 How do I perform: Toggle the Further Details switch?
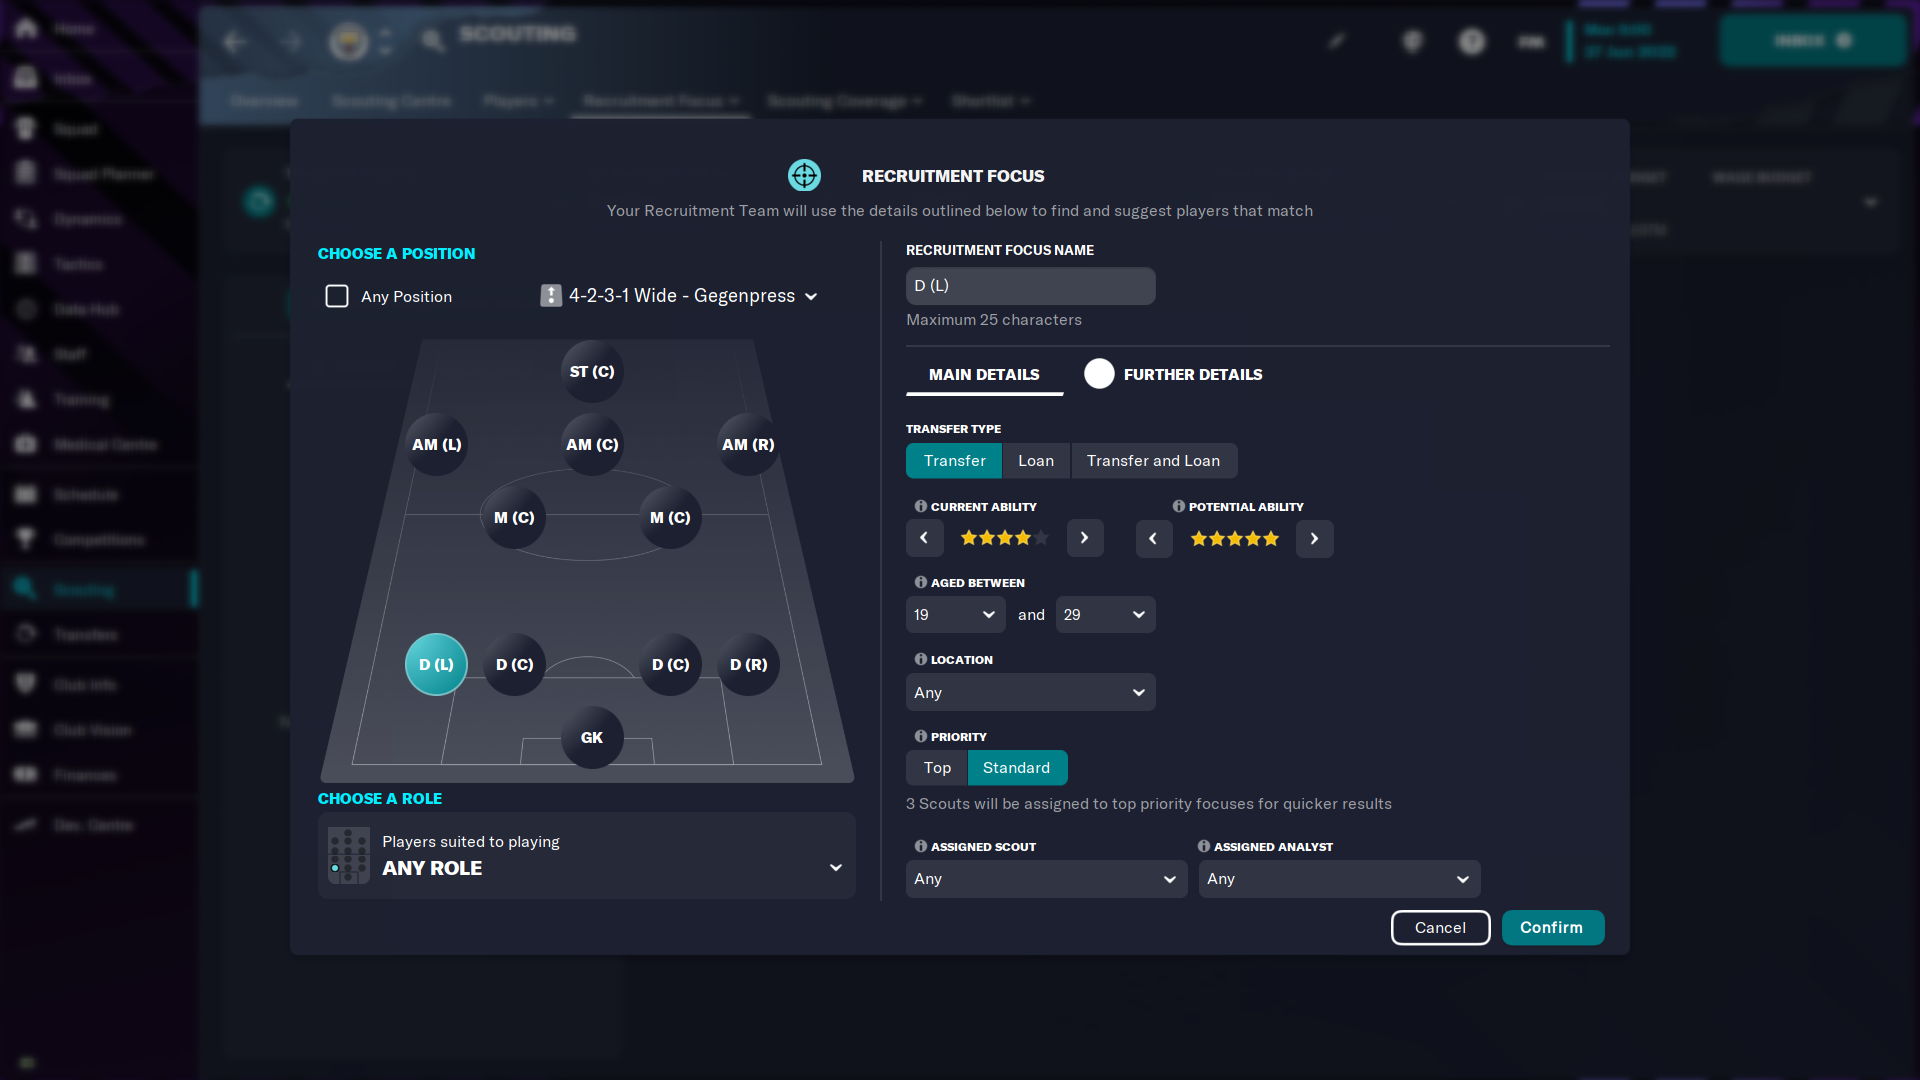click(1099, 373)
